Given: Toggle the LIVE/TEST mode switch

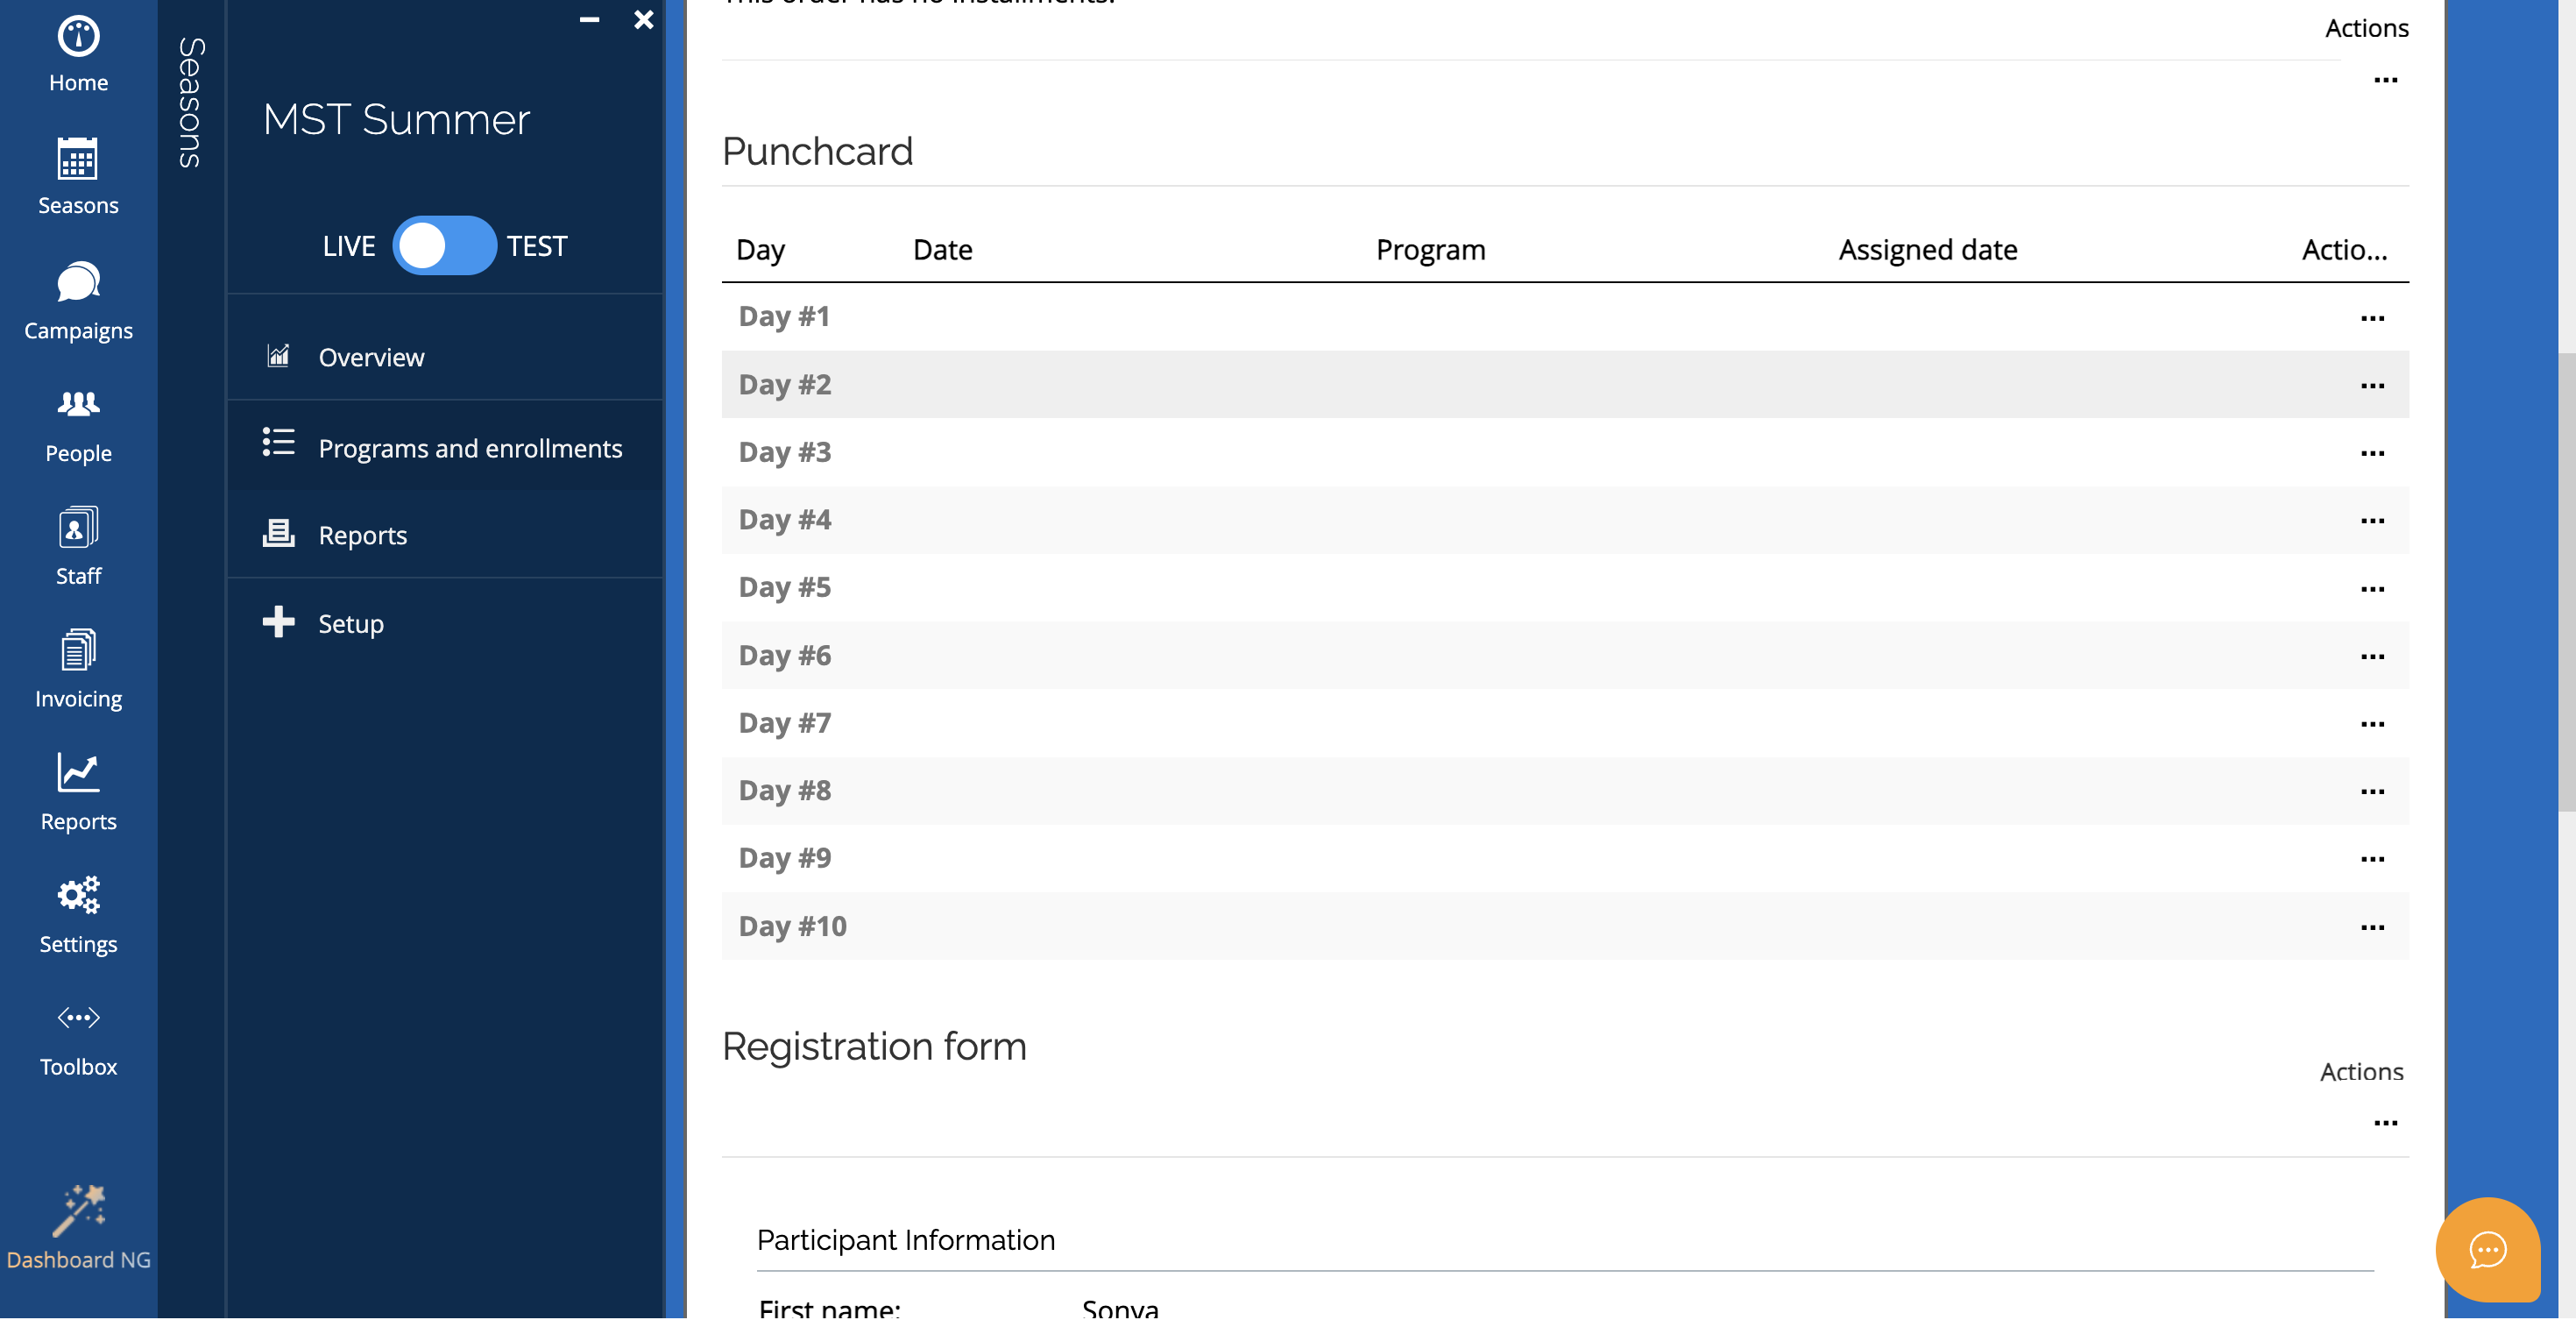Looking at the screenshot, I should point(443,246).
